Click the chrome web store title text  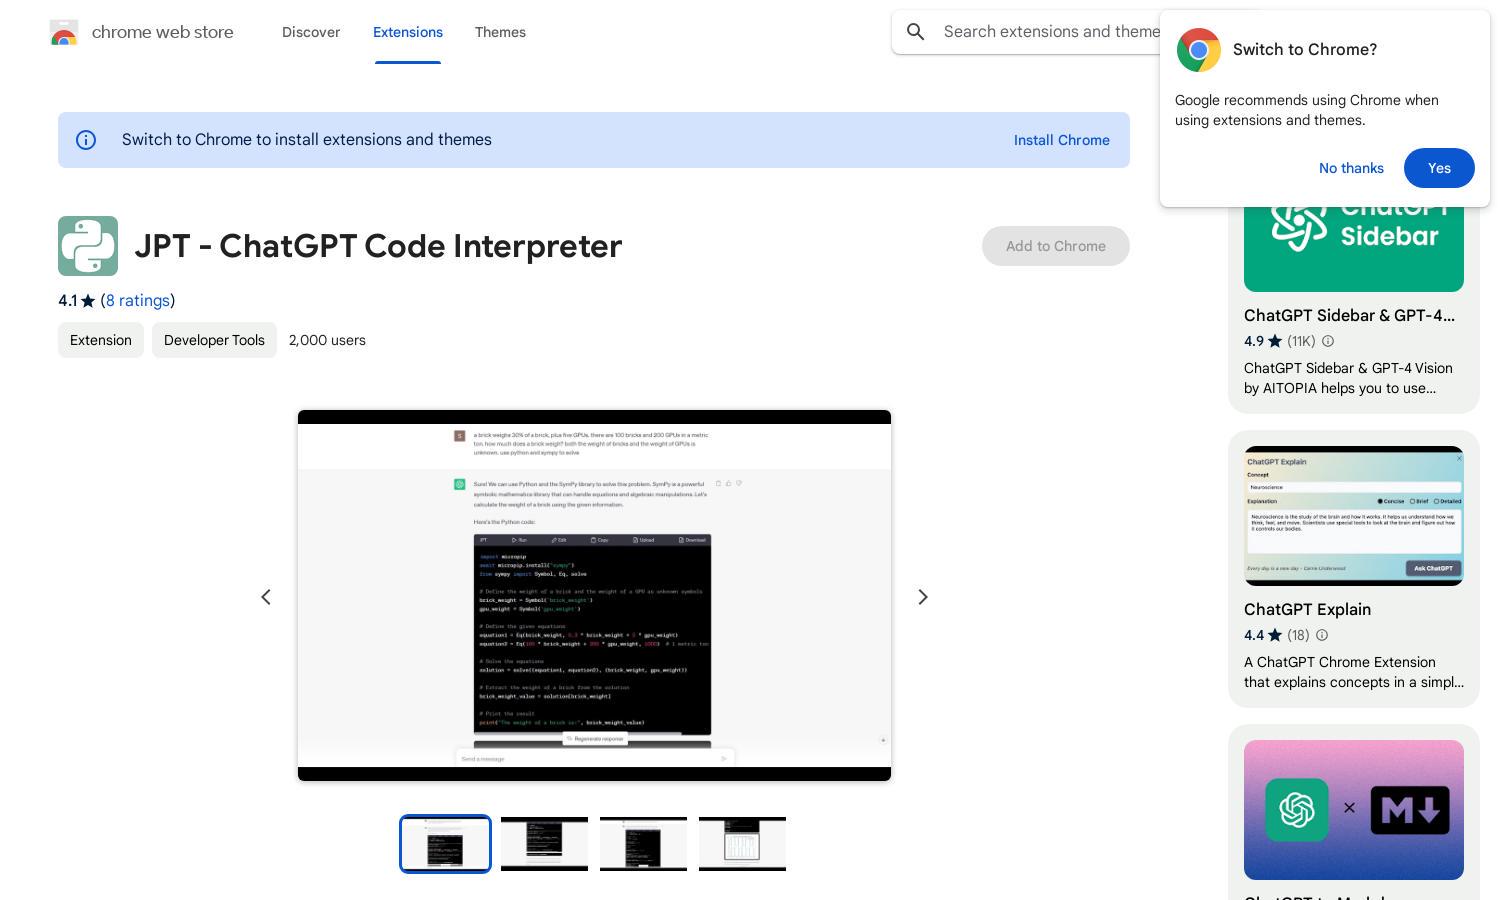[163, 32]
